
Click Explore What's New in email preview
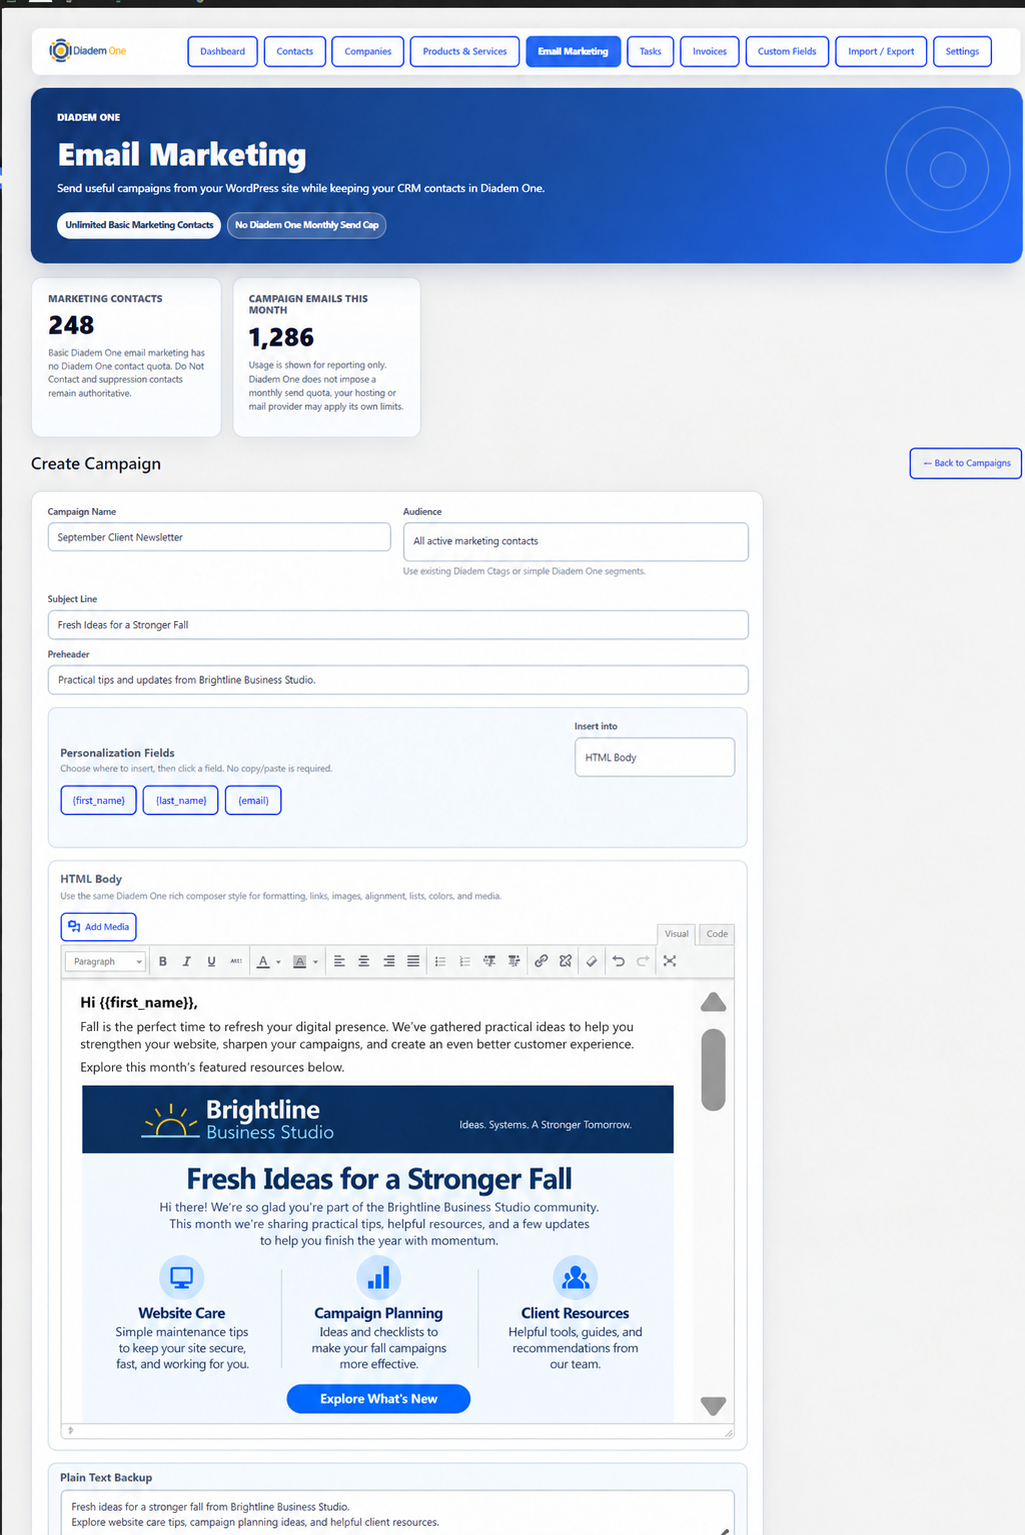click(378, 1399)
